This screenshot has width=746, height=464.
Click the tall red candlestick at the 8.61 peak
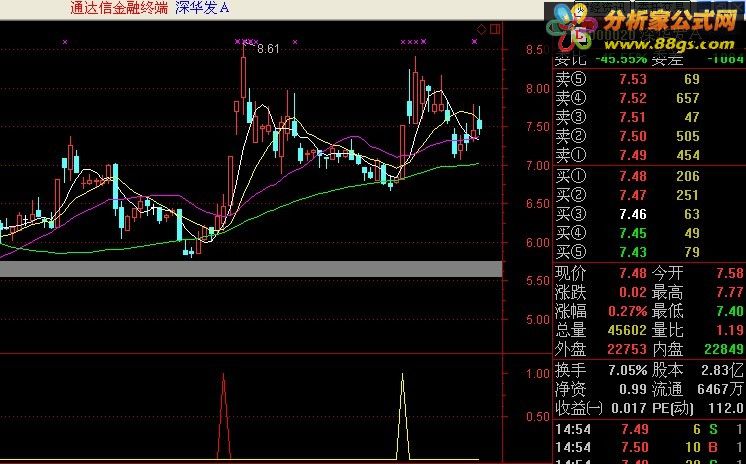coord(244,79)
